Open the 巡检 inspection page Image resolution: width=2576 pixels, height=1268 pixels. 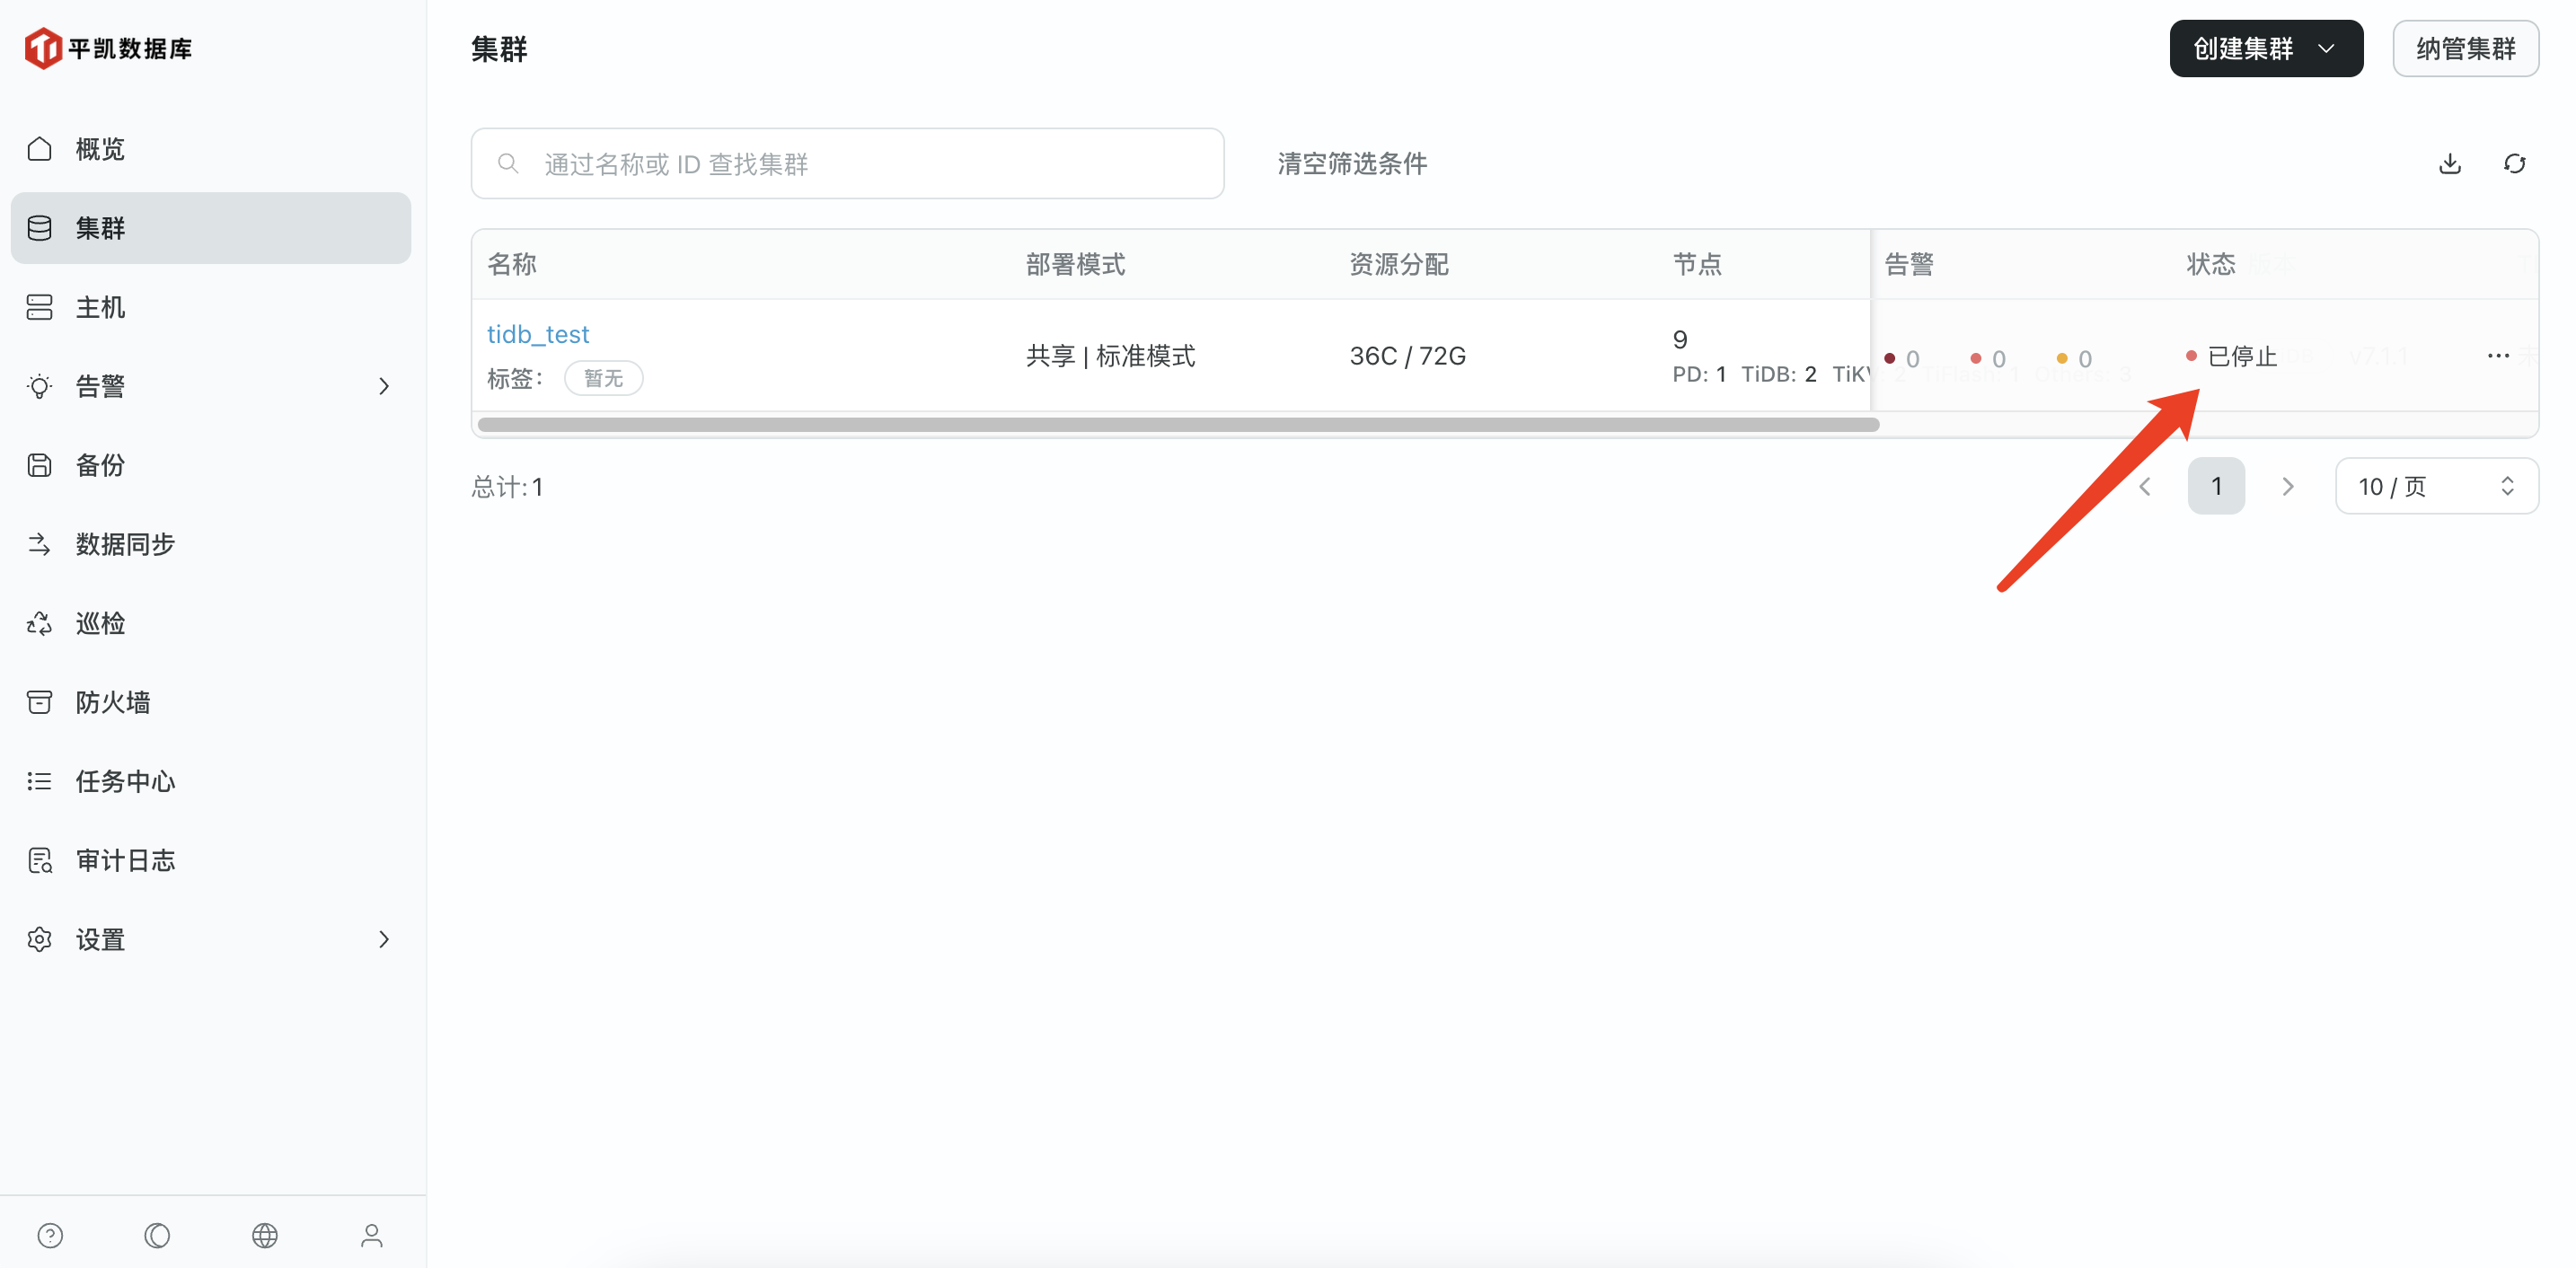coord(100,622)
